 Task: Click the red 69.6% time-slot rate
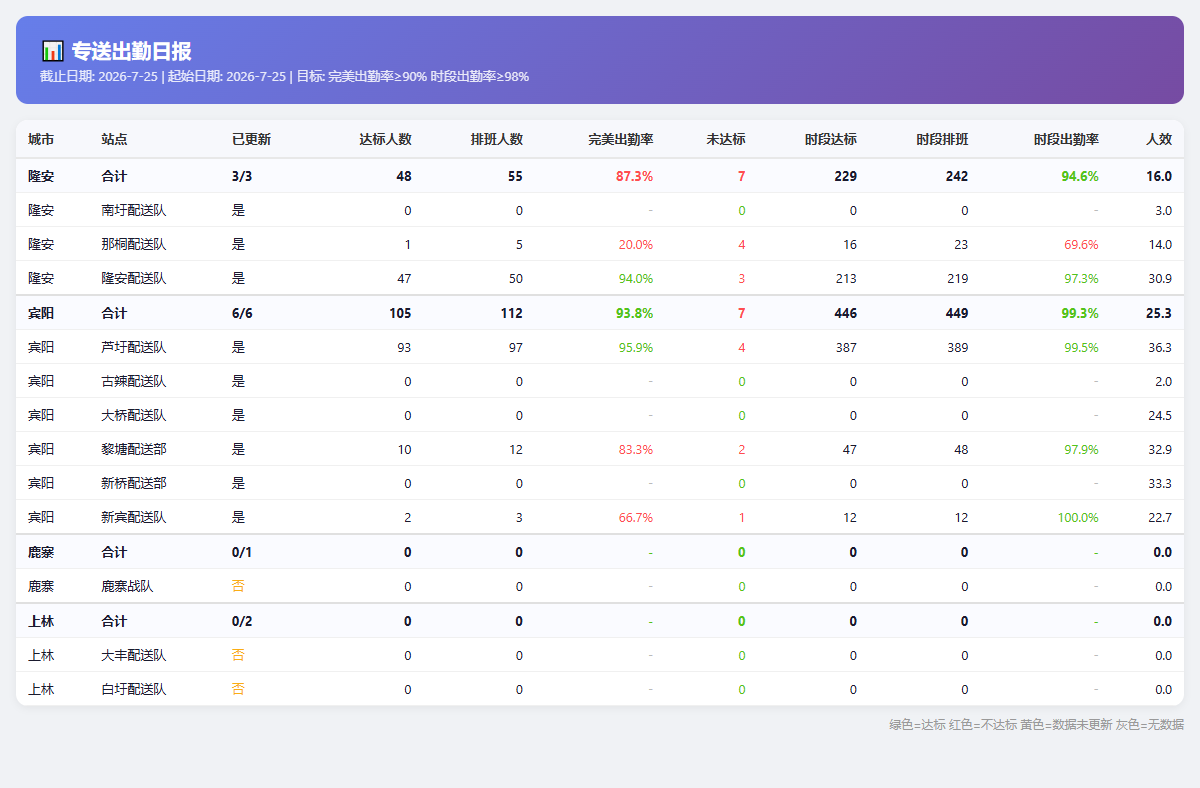1081,244
